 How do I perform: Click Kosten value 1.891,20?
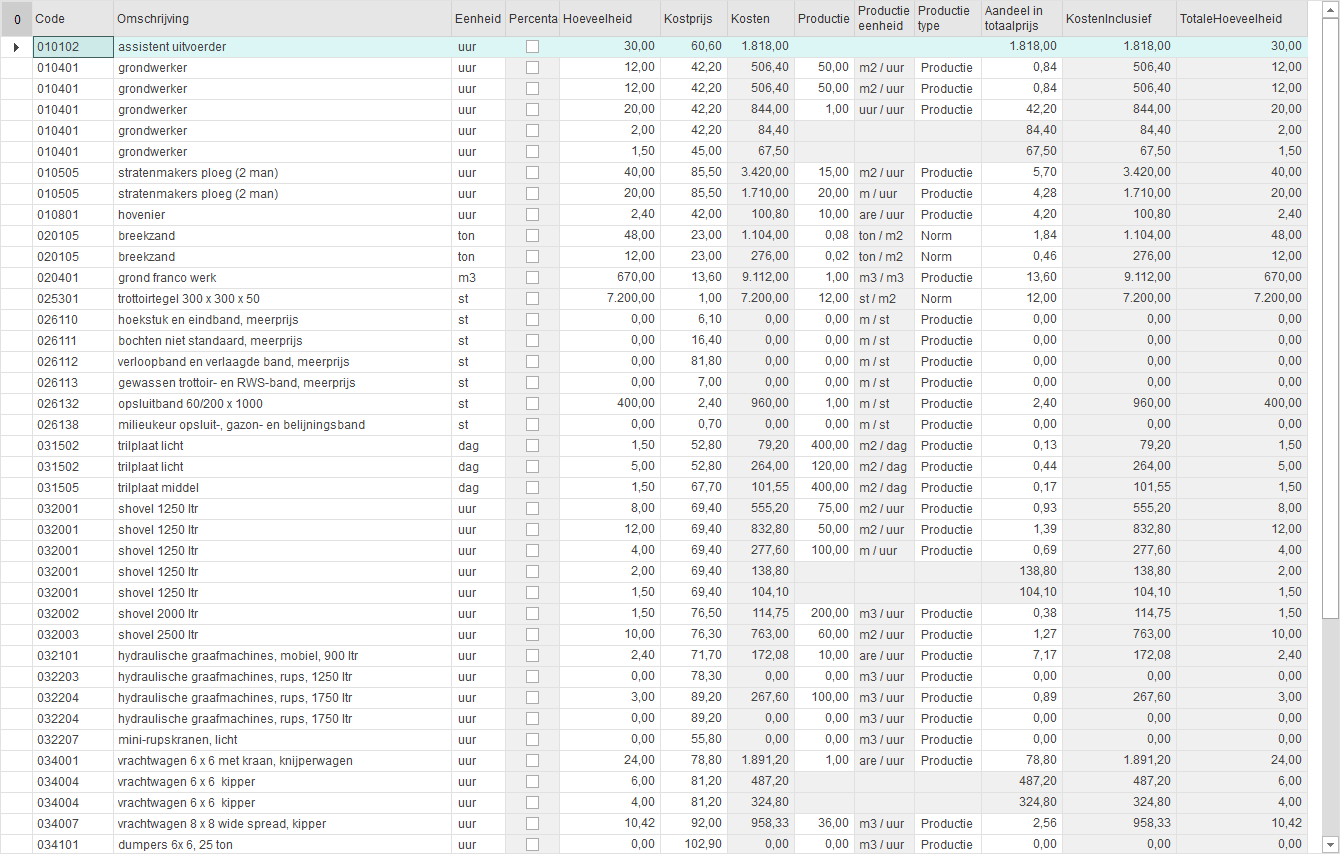[760, 761]
